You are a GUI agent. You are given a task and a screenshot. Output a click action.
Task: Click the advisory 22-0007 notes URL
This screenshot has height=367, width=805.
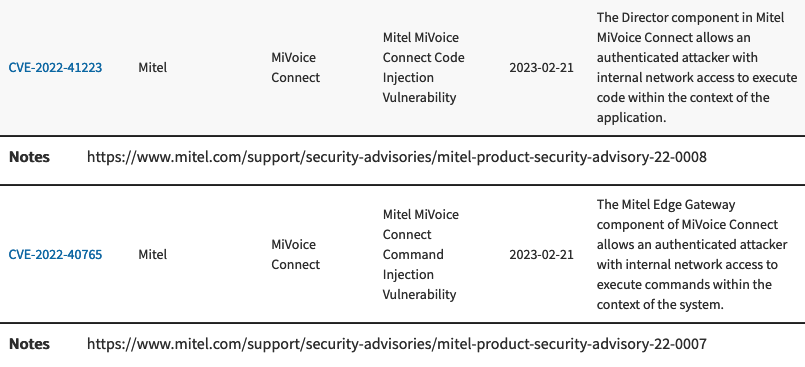(x=396, y=343)
